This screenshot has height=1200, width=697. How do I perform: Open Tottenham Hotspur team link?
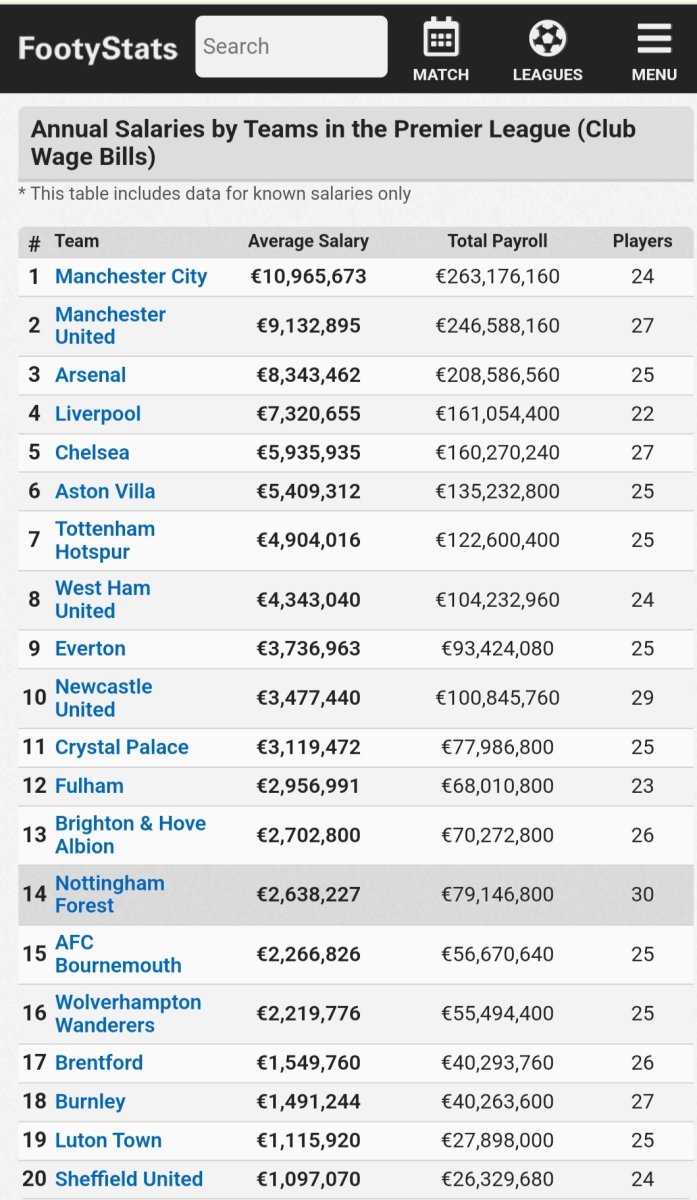[105, 540]
